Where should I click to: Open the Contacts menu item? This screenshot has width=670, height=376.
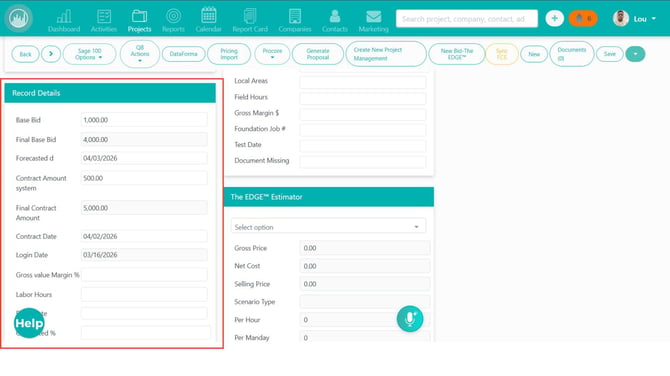335,21
